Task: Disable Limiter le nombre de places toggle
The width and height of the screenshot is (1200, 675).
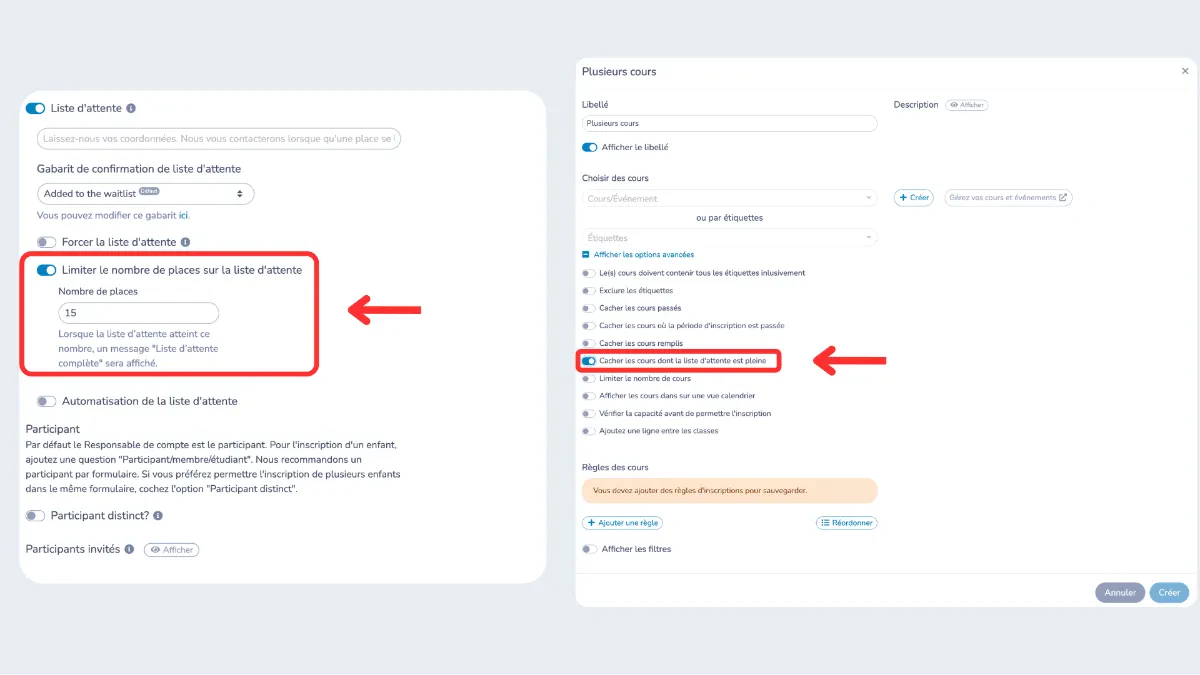Action: pos(46,270)
